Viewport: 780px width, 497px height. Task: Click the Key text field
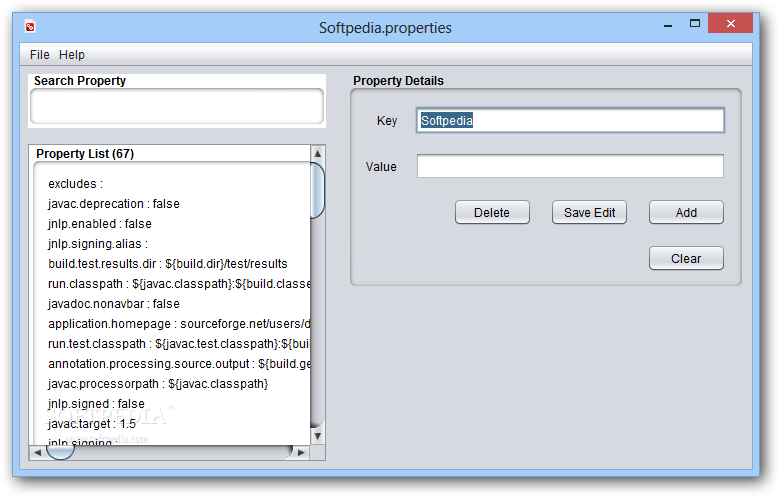click(570, 120)
